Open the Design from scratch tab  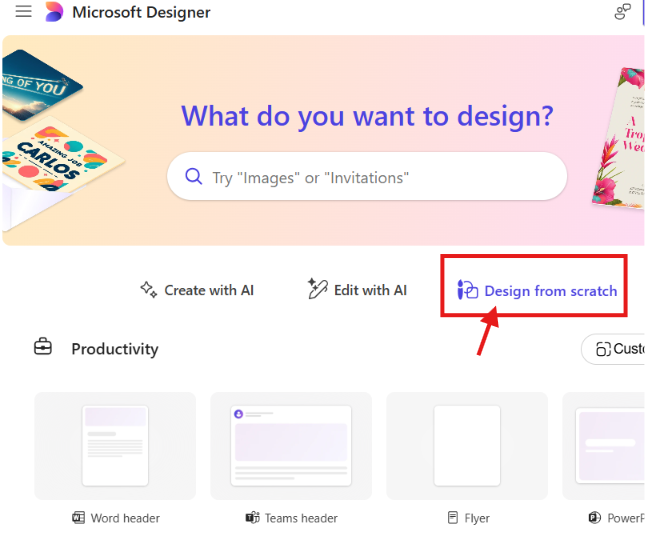click(537, 291)
